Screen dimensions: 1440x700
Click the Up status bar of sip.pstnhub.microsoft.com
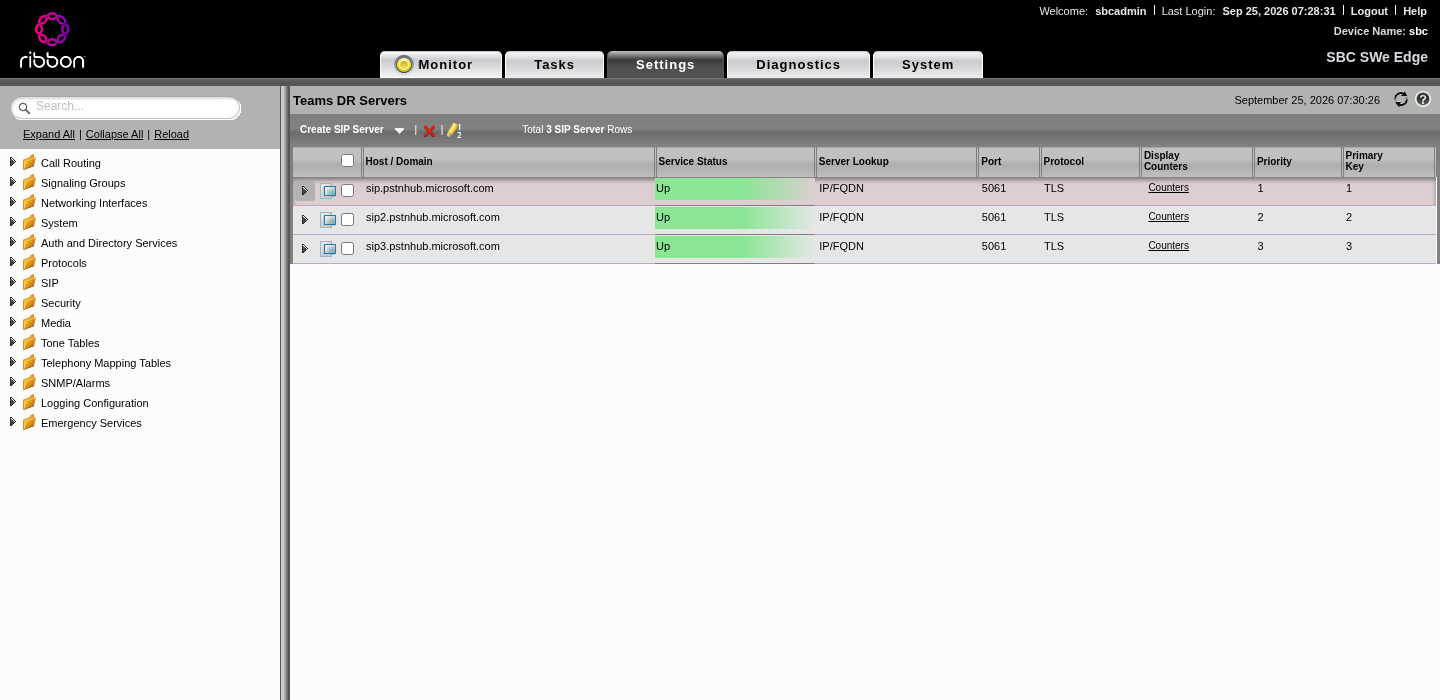[x=735, y=190]
